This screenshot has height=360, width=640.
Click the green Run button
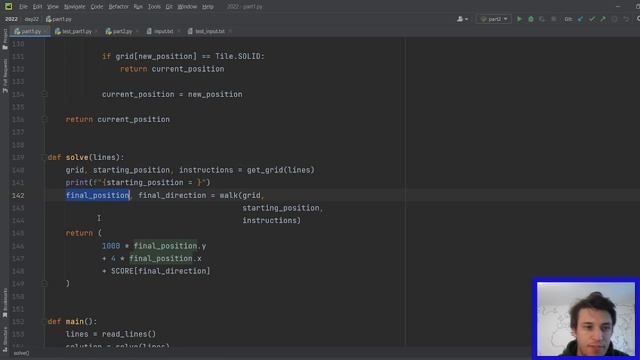(519, 19)
